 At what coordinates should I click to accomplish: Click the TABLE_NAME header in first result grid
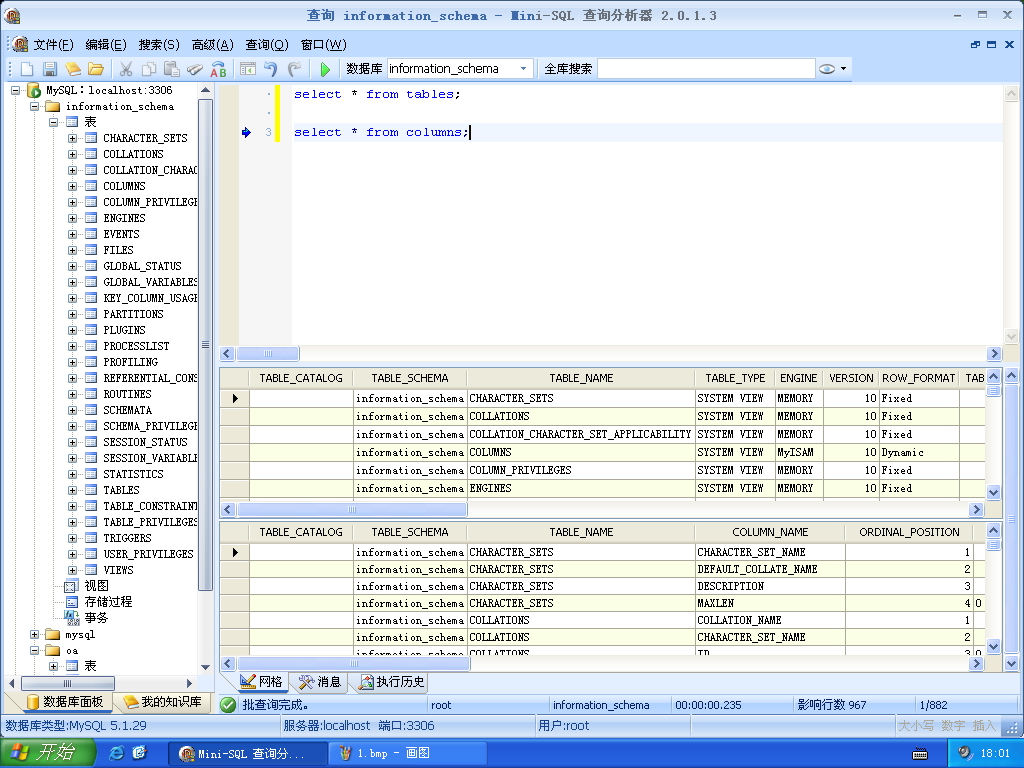point(581,378)
